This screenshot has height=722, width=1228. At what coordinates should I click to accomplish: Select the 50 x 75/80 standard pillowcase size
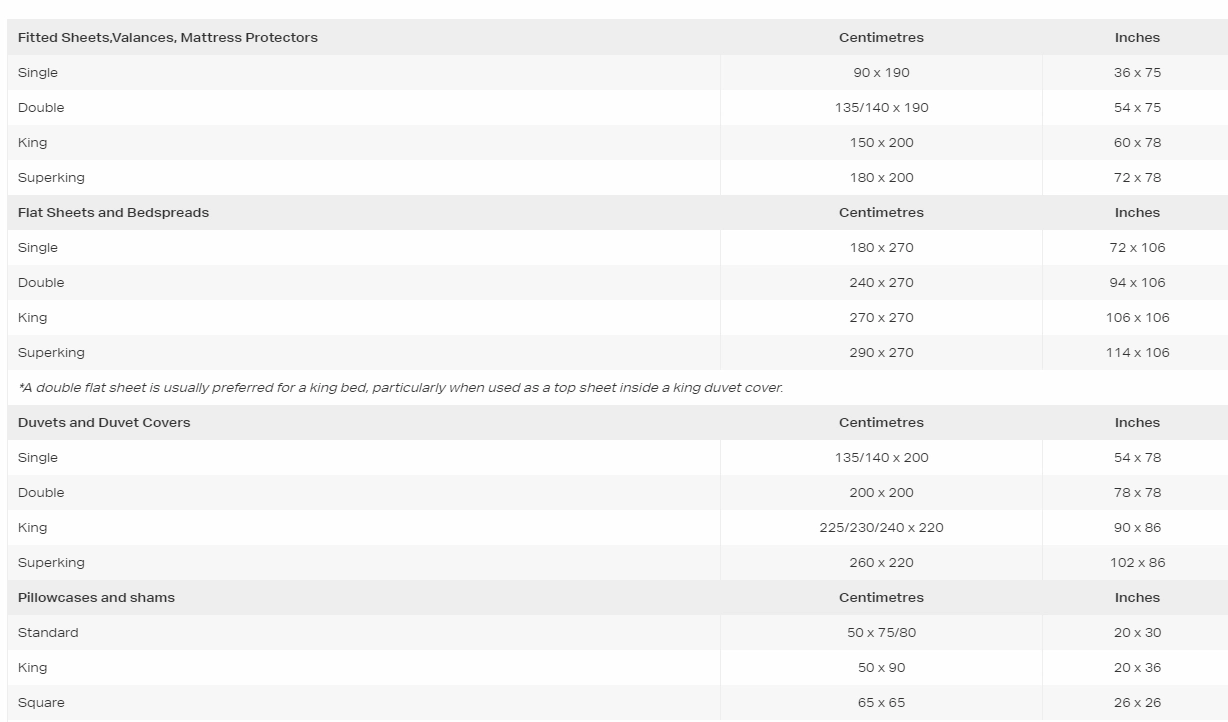click(x=881, y=632)
